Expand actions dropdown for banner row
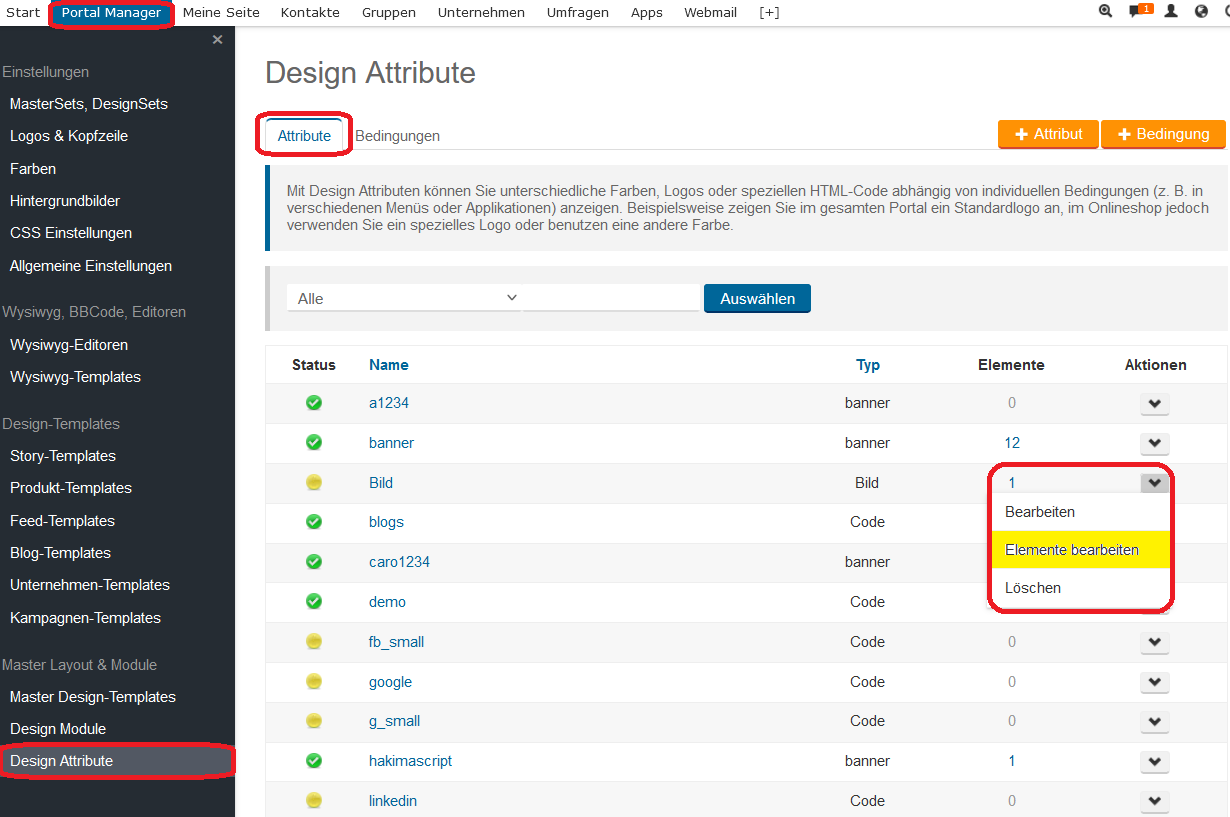This screenshot has width=1230, height=817. tap(1155, 443)
